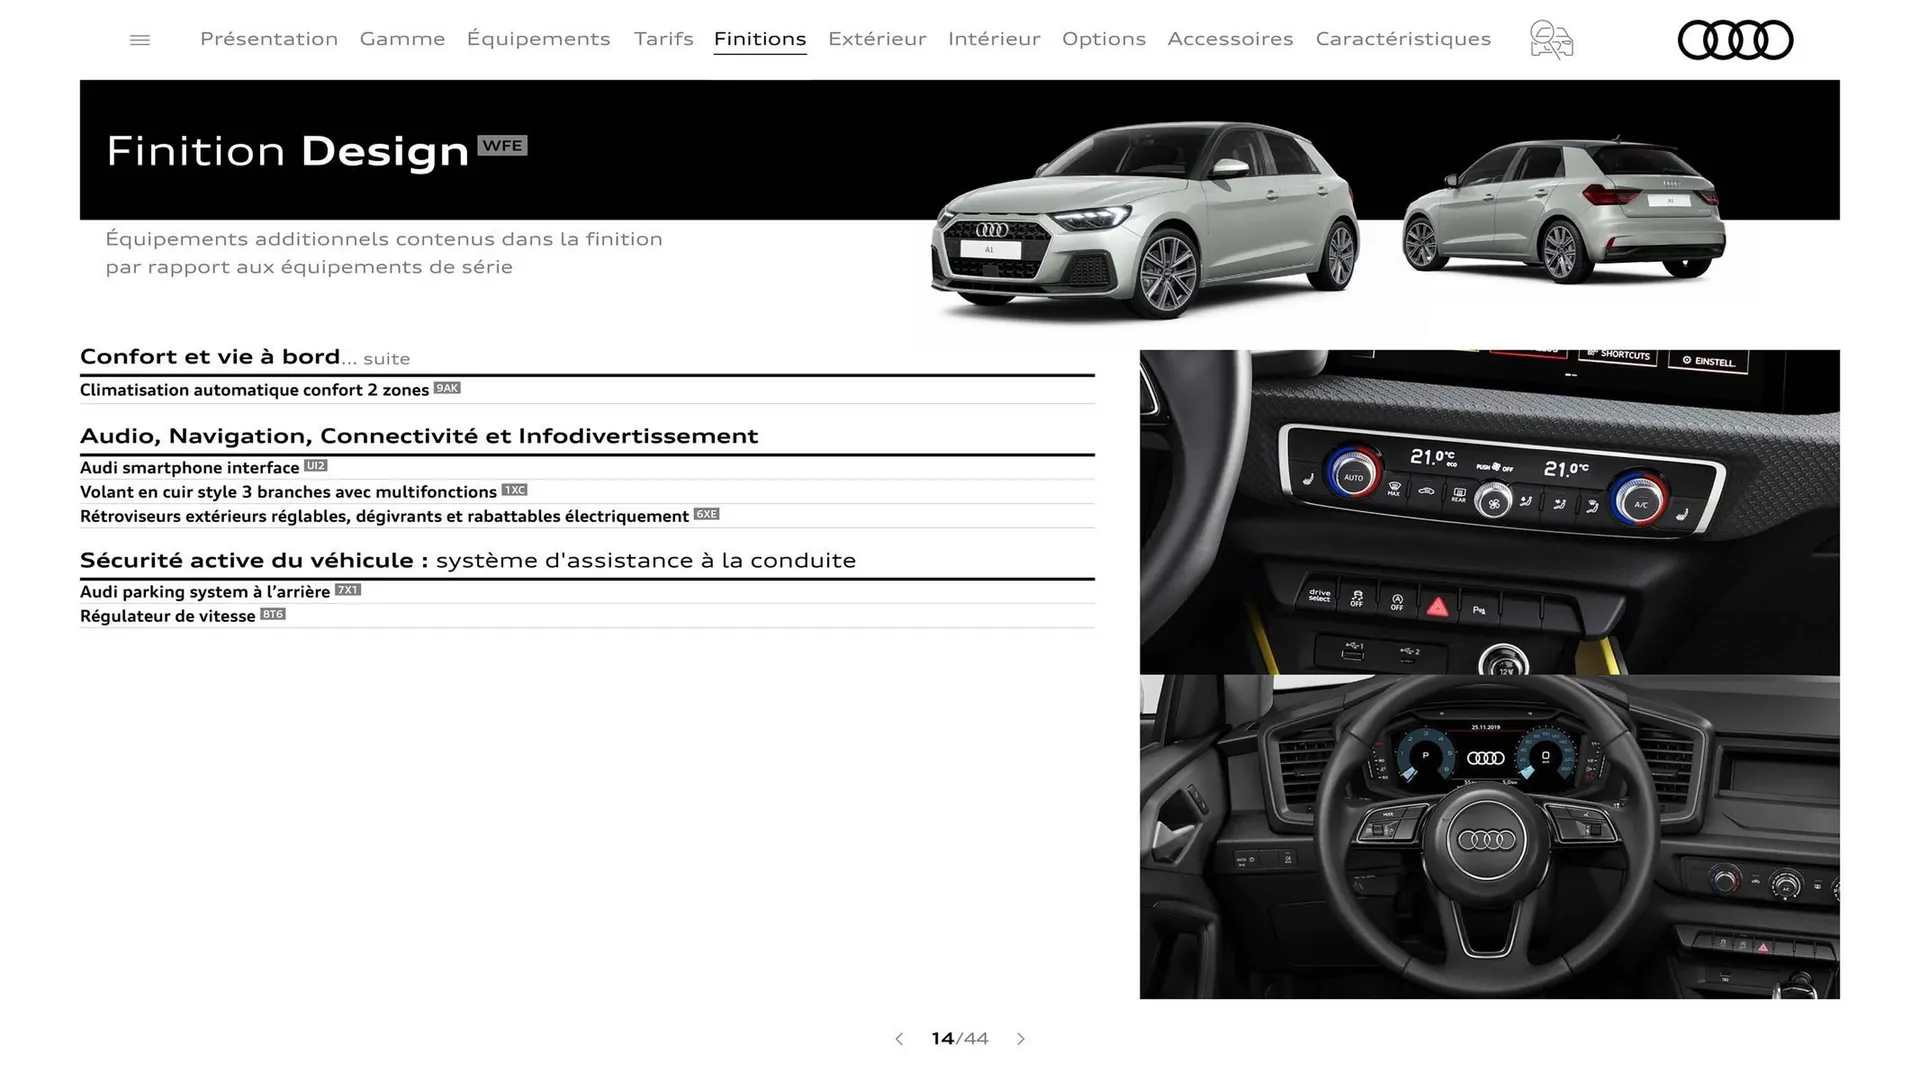Advance to page 15 using the right arrow
1920x1080 pixels.
pos(1021,1039)
